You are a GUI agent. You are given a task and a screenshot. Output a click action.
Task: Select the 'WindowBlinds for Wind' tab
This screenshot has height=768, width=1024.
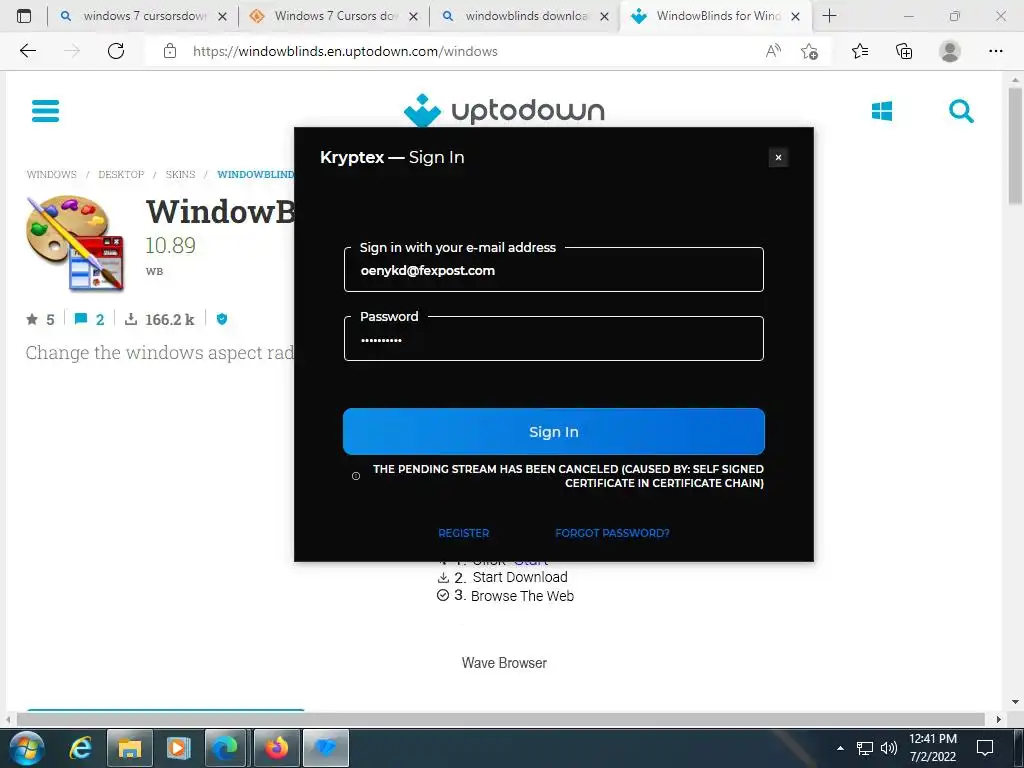(716, 16)
